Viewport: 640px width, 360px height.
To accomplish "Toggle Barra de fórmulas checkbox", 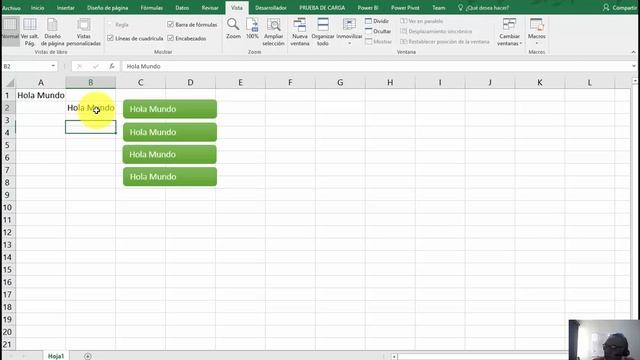I will tap(171, 24).
